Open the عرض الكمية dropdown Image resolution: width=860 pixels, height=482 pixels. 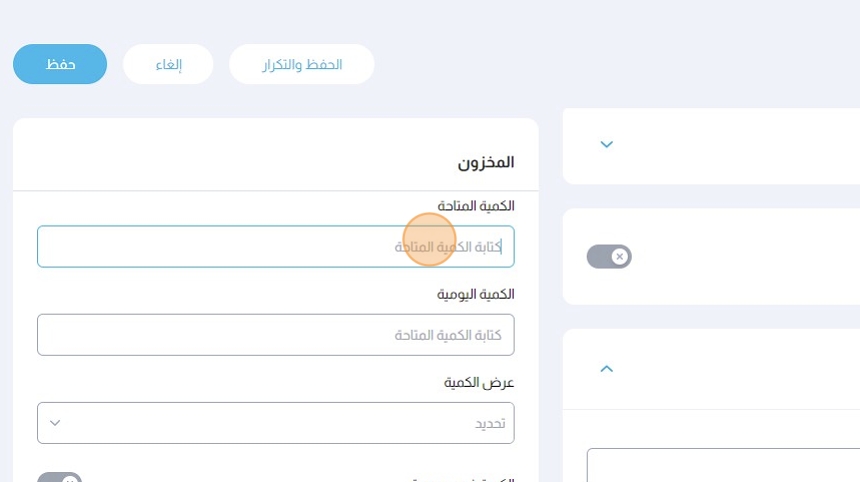click(275, 423)
